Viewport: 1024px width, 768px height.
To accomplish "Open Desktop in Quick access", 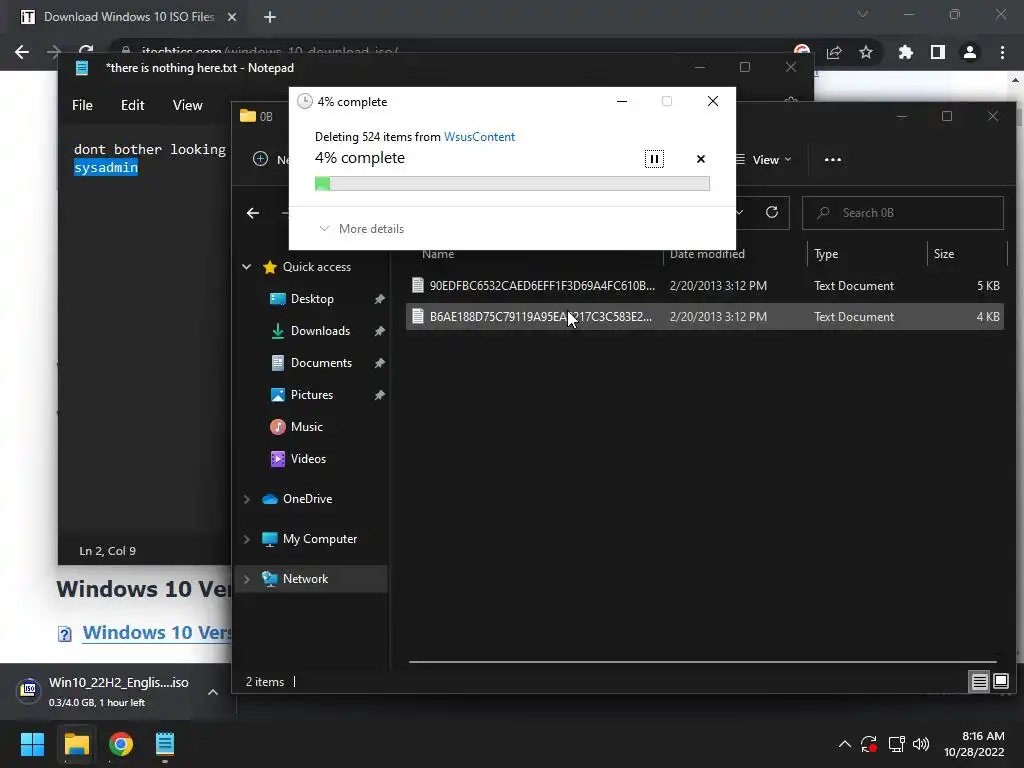I will tap(312, 298).
